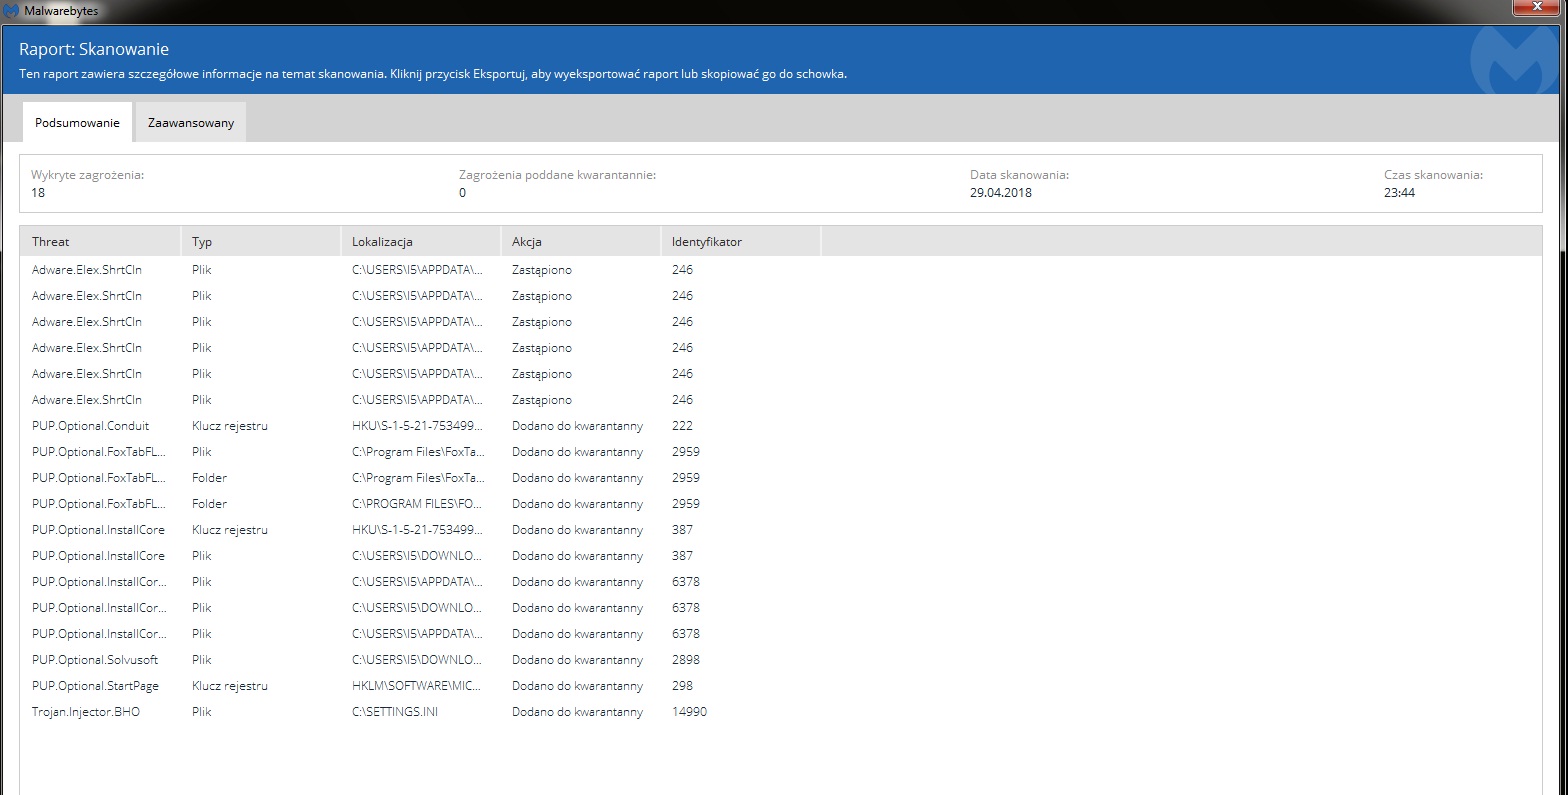Click the Malwarebytes logo in the title bar
The image size is (1568, 795).
pos(11,10)
